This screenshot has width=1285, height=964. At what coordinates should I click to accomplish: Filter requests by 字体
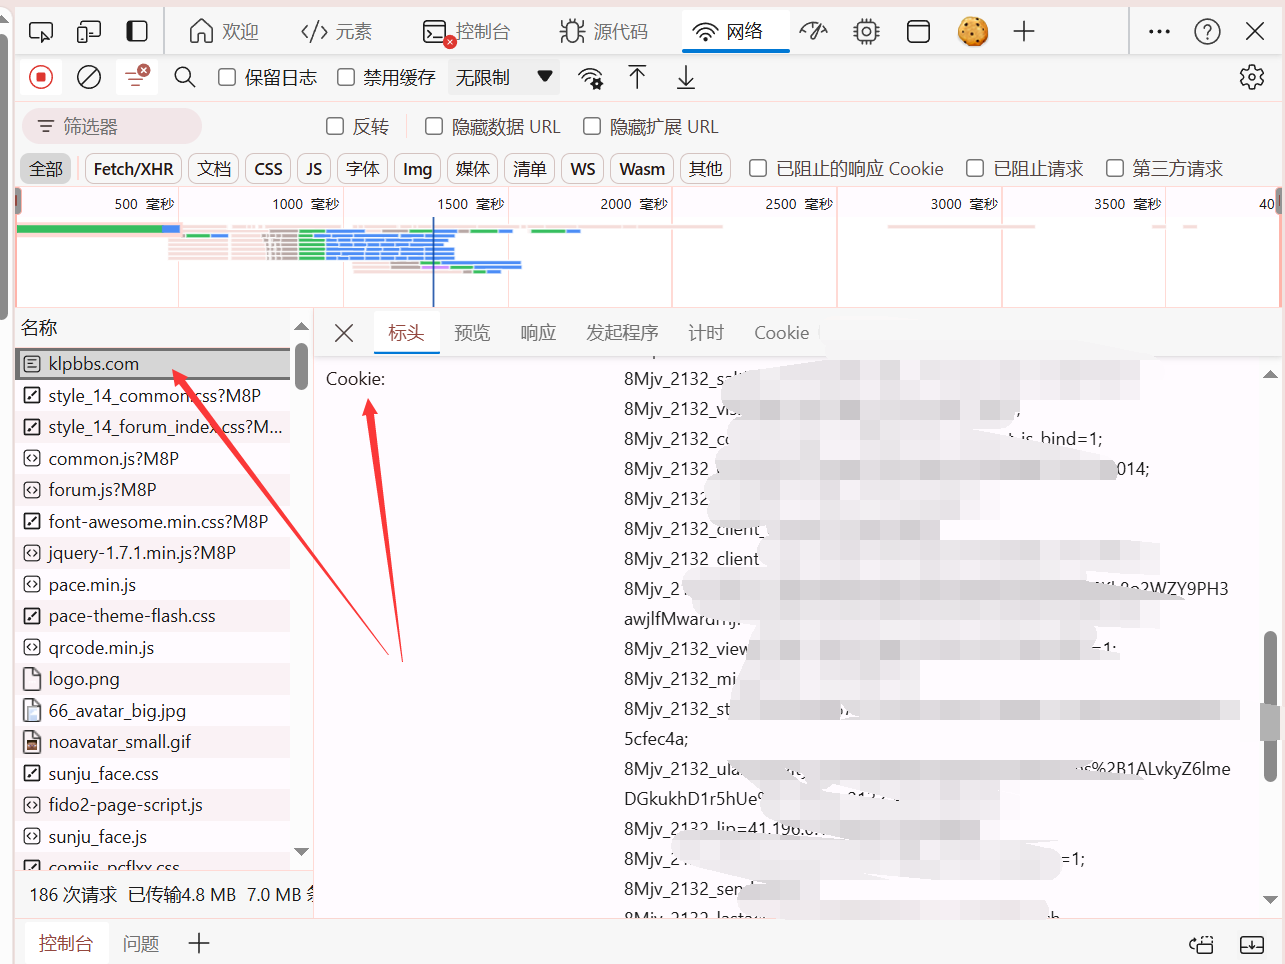(363, 168)
